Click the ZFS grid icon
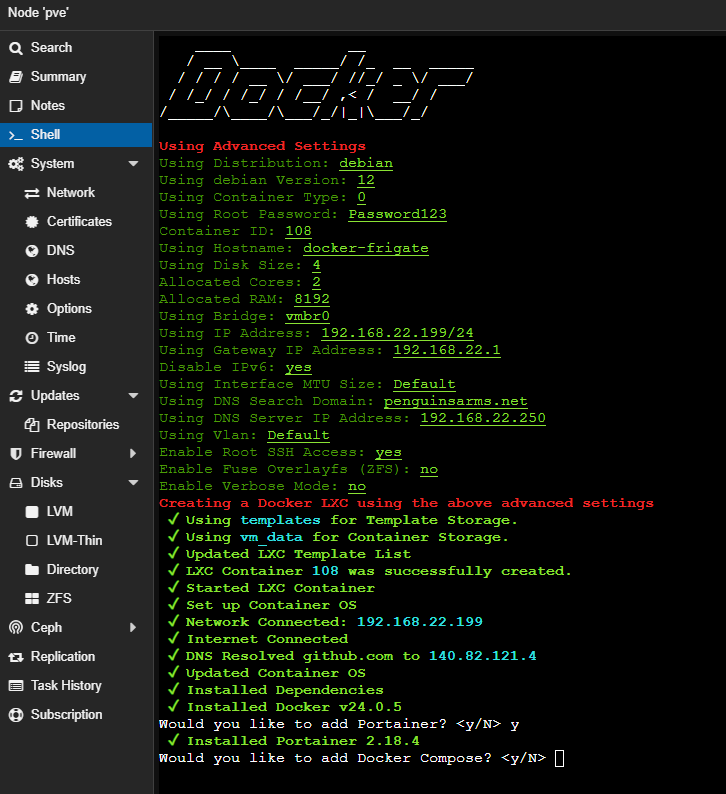The width and height of the screenshot is (726, 794). point(32,599)
